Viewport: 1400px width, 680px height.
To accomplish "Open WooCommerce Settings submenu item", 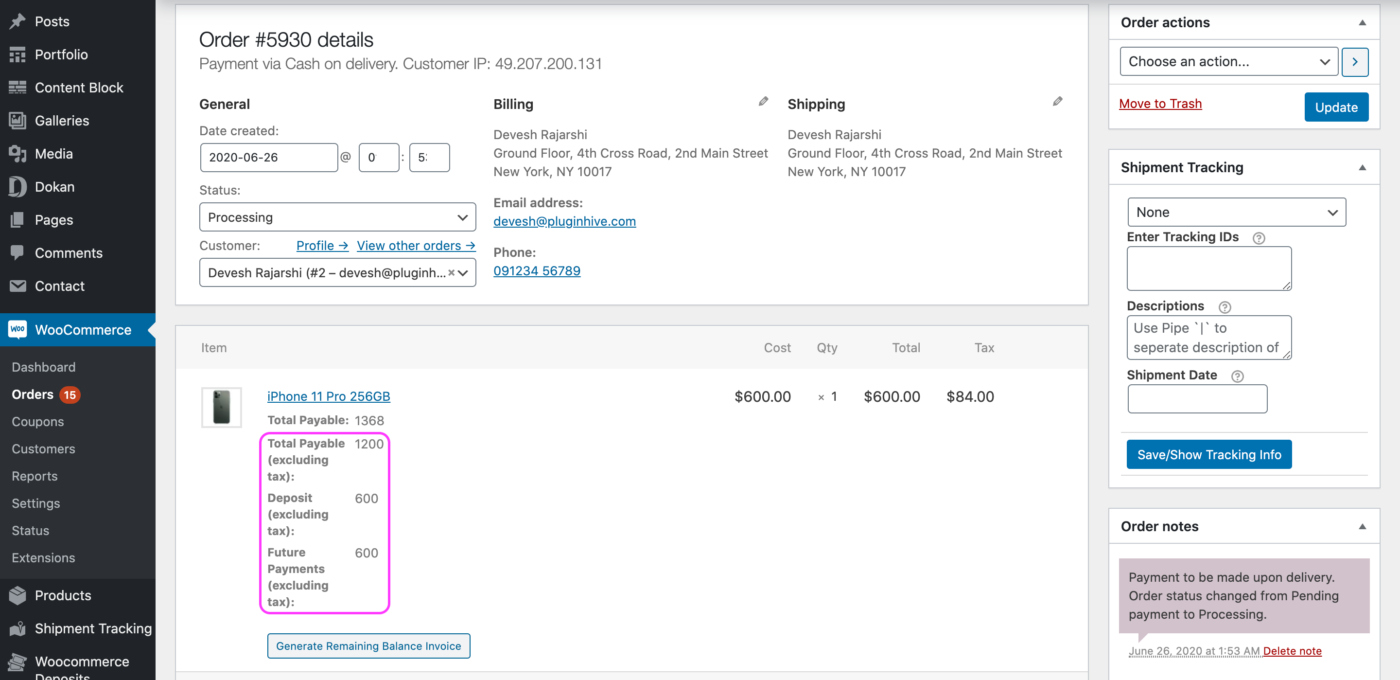I will 36,503.
